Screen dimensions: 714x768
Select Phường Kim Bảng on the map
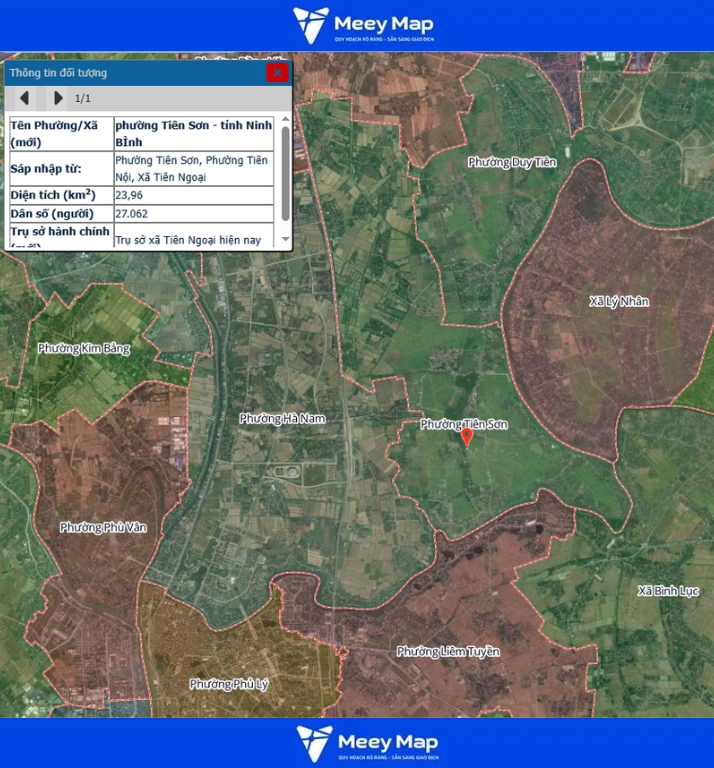(x=84, y=348)
